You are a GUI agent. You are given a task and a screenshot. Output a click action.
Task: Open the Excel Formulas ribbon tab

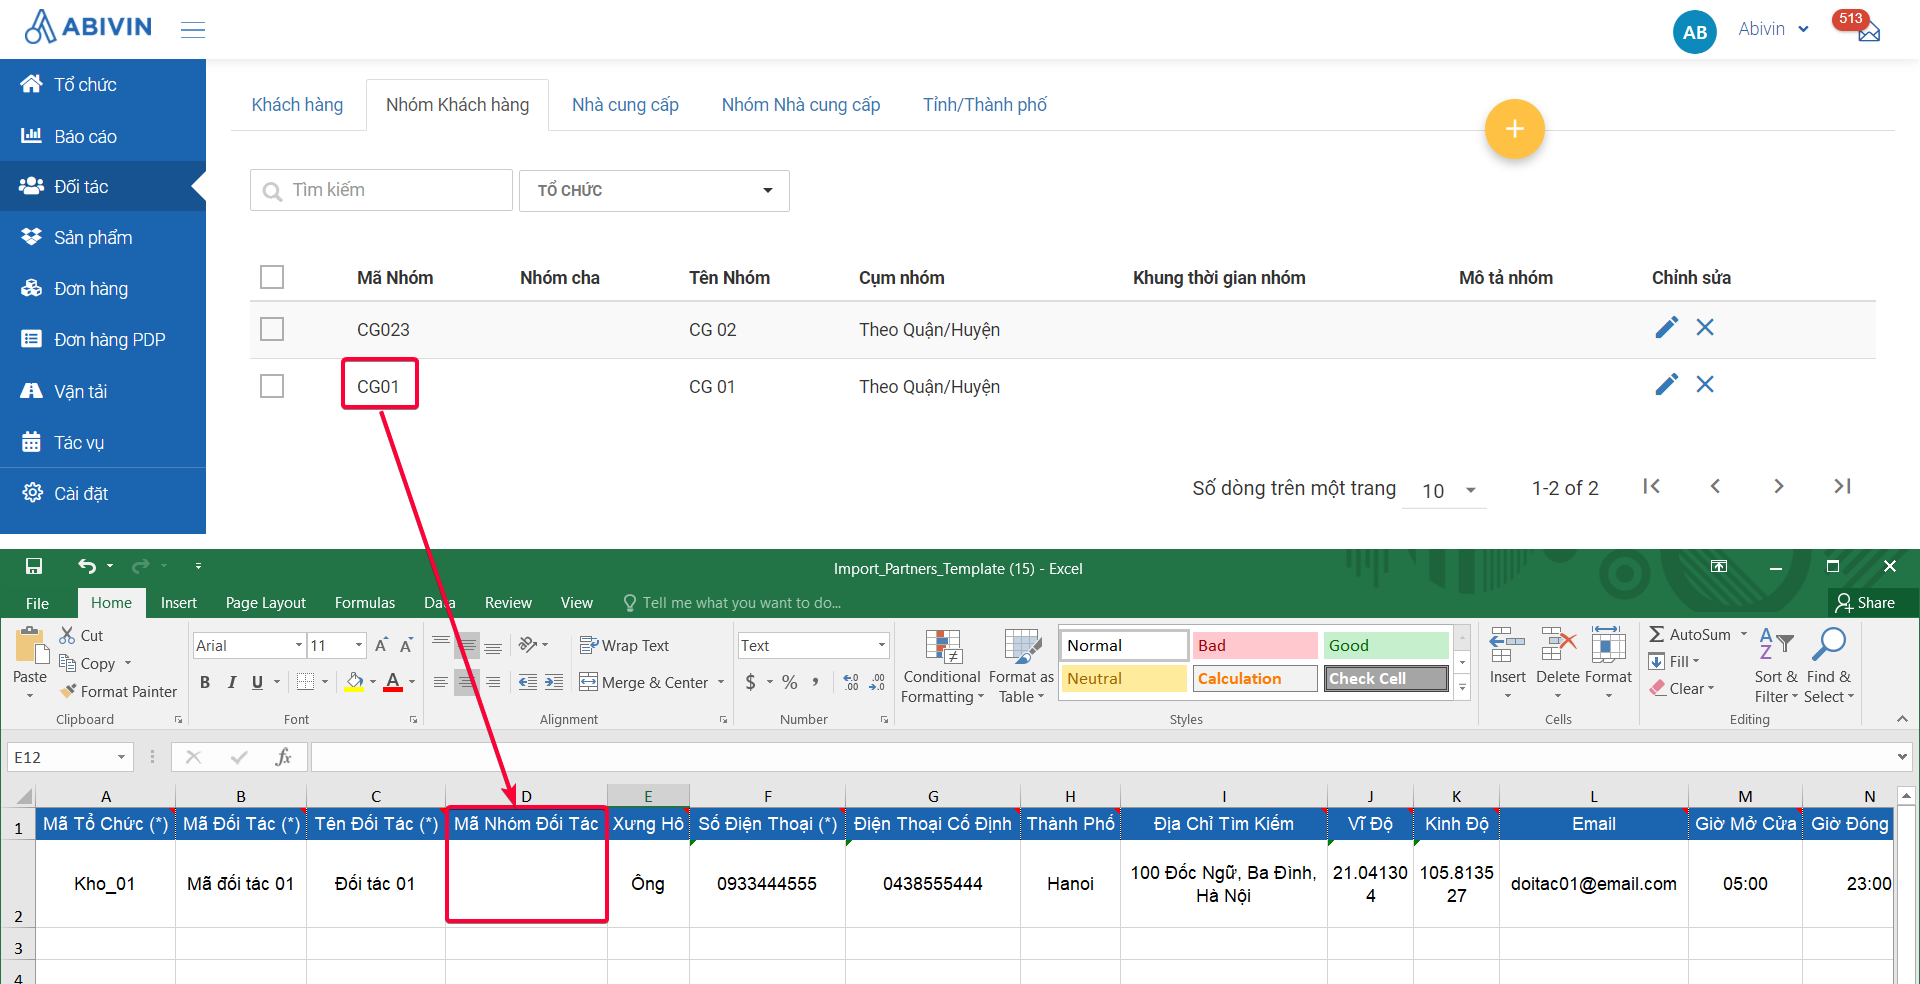365,602
